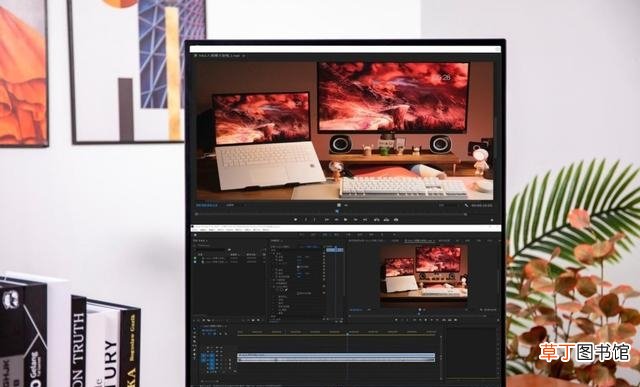Select active Program monitor tab in lower window
The image size is (640, 387).
[420, 241]
